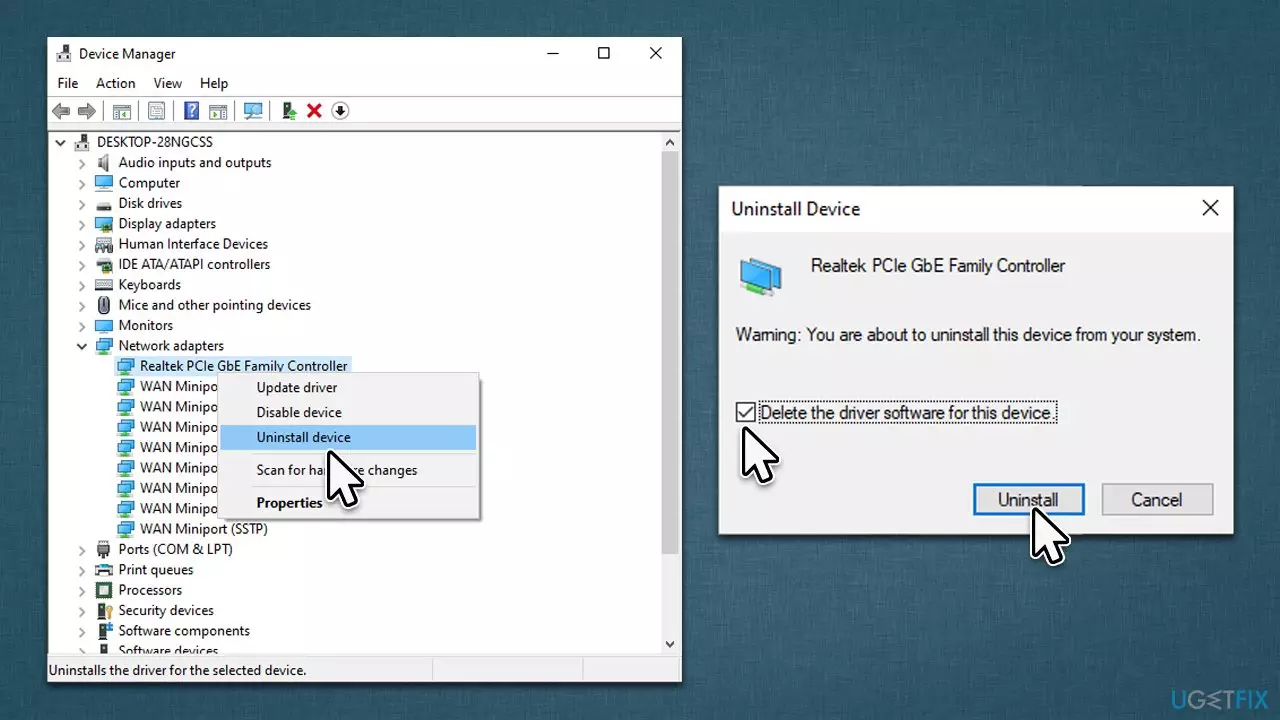Image resolution: width=1280 pixels, height=720 pixels.
Task: Select DESKTOP-28NGCSS root label
Action: (155, 142)
